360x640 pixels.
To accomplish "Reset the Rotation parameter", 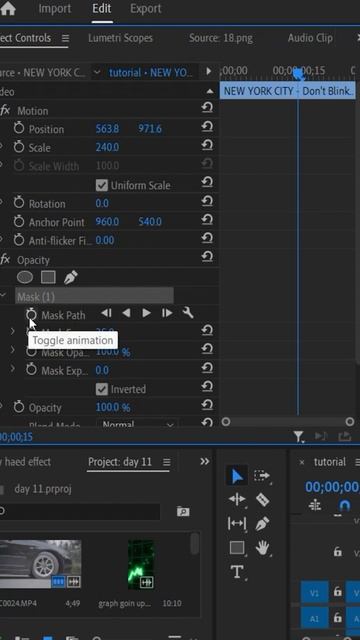I will click(x=207, y=201).
